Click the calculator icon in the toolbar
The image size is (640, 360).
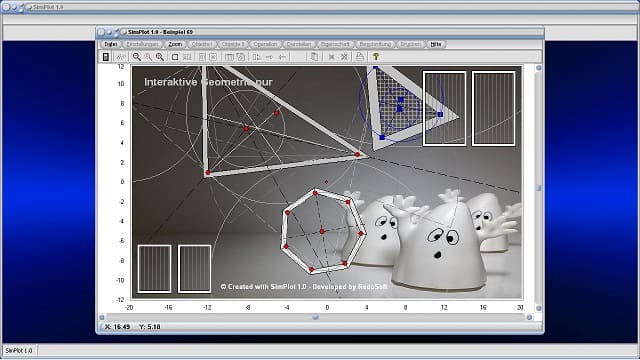(x=106, y=57)
